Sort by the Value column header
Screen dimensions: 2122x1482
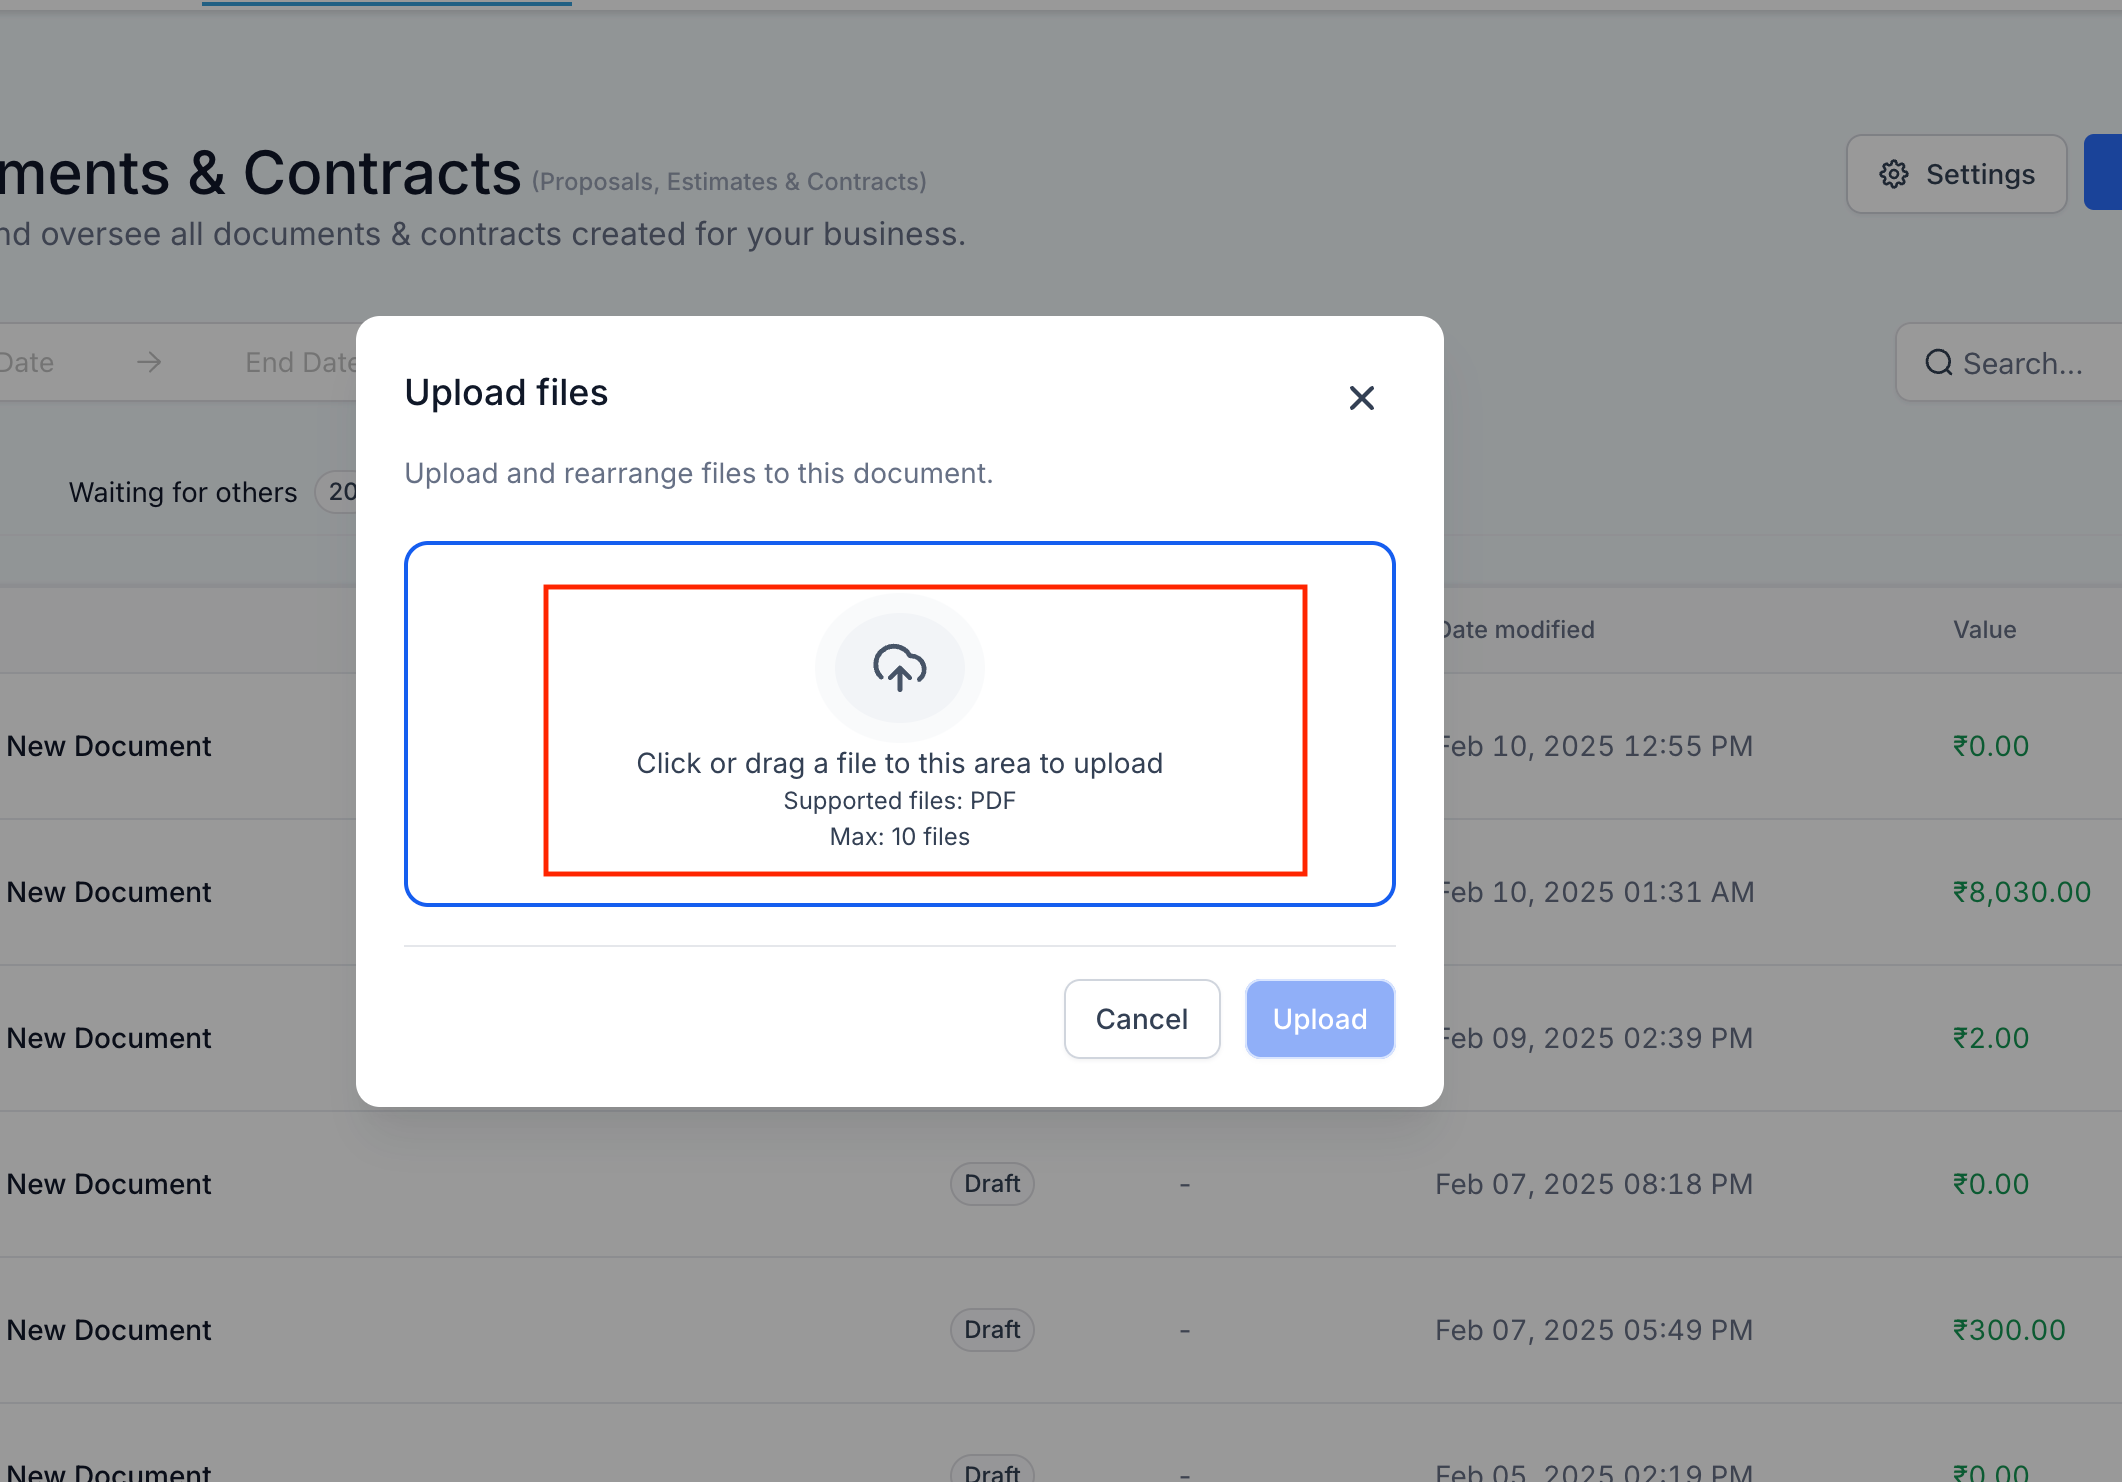click(1984, 629)
